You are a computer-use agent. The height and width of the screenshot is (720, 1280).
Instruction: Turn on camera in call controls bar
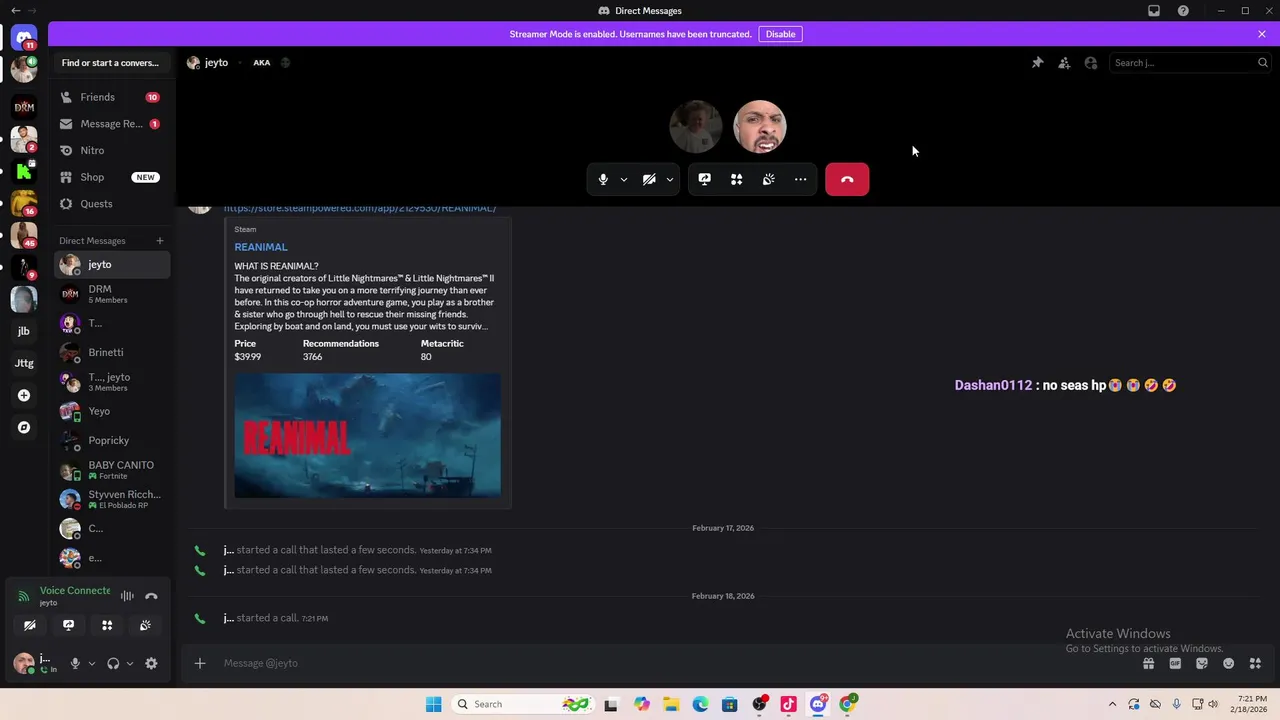click(x=649, y=180)
